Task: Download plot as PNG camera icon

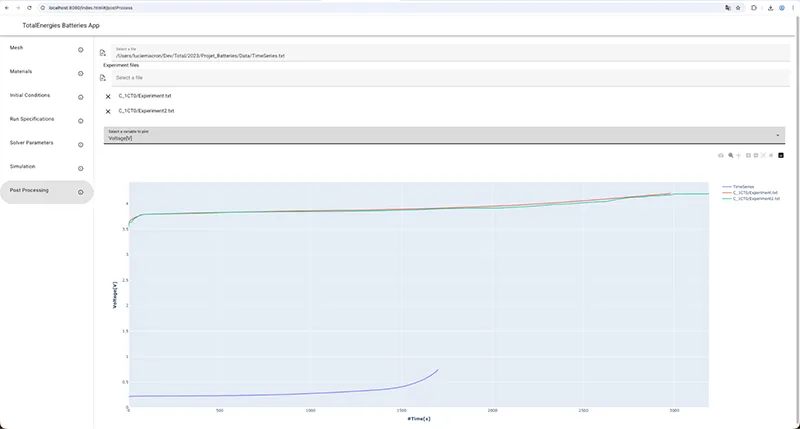Action: tap(721, 156)
